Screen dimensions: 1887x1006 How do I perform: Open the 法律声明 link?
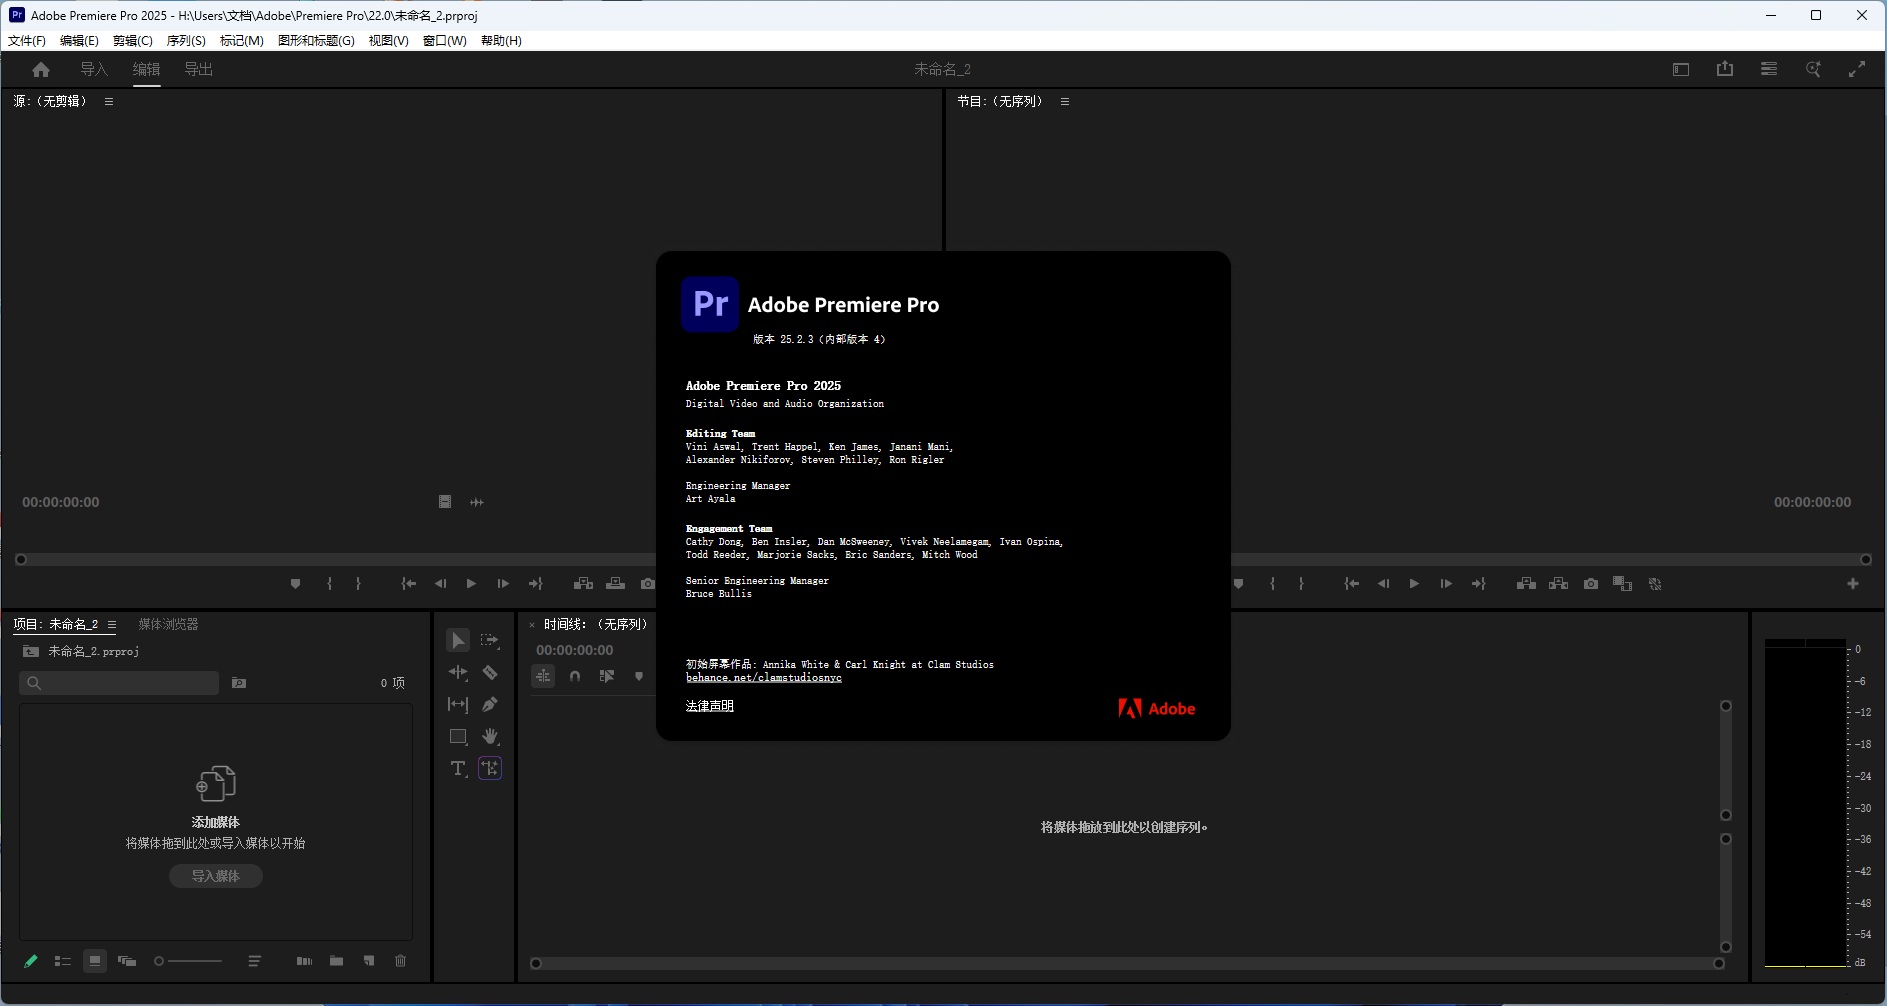(x=710, y=706)
